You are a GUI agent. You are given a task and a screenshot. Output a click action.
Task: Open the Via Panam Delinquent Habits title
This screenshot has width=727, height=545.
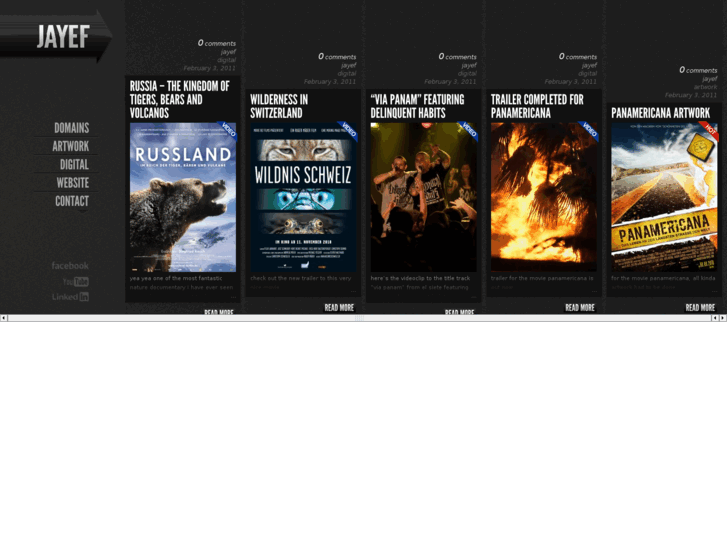417,106
